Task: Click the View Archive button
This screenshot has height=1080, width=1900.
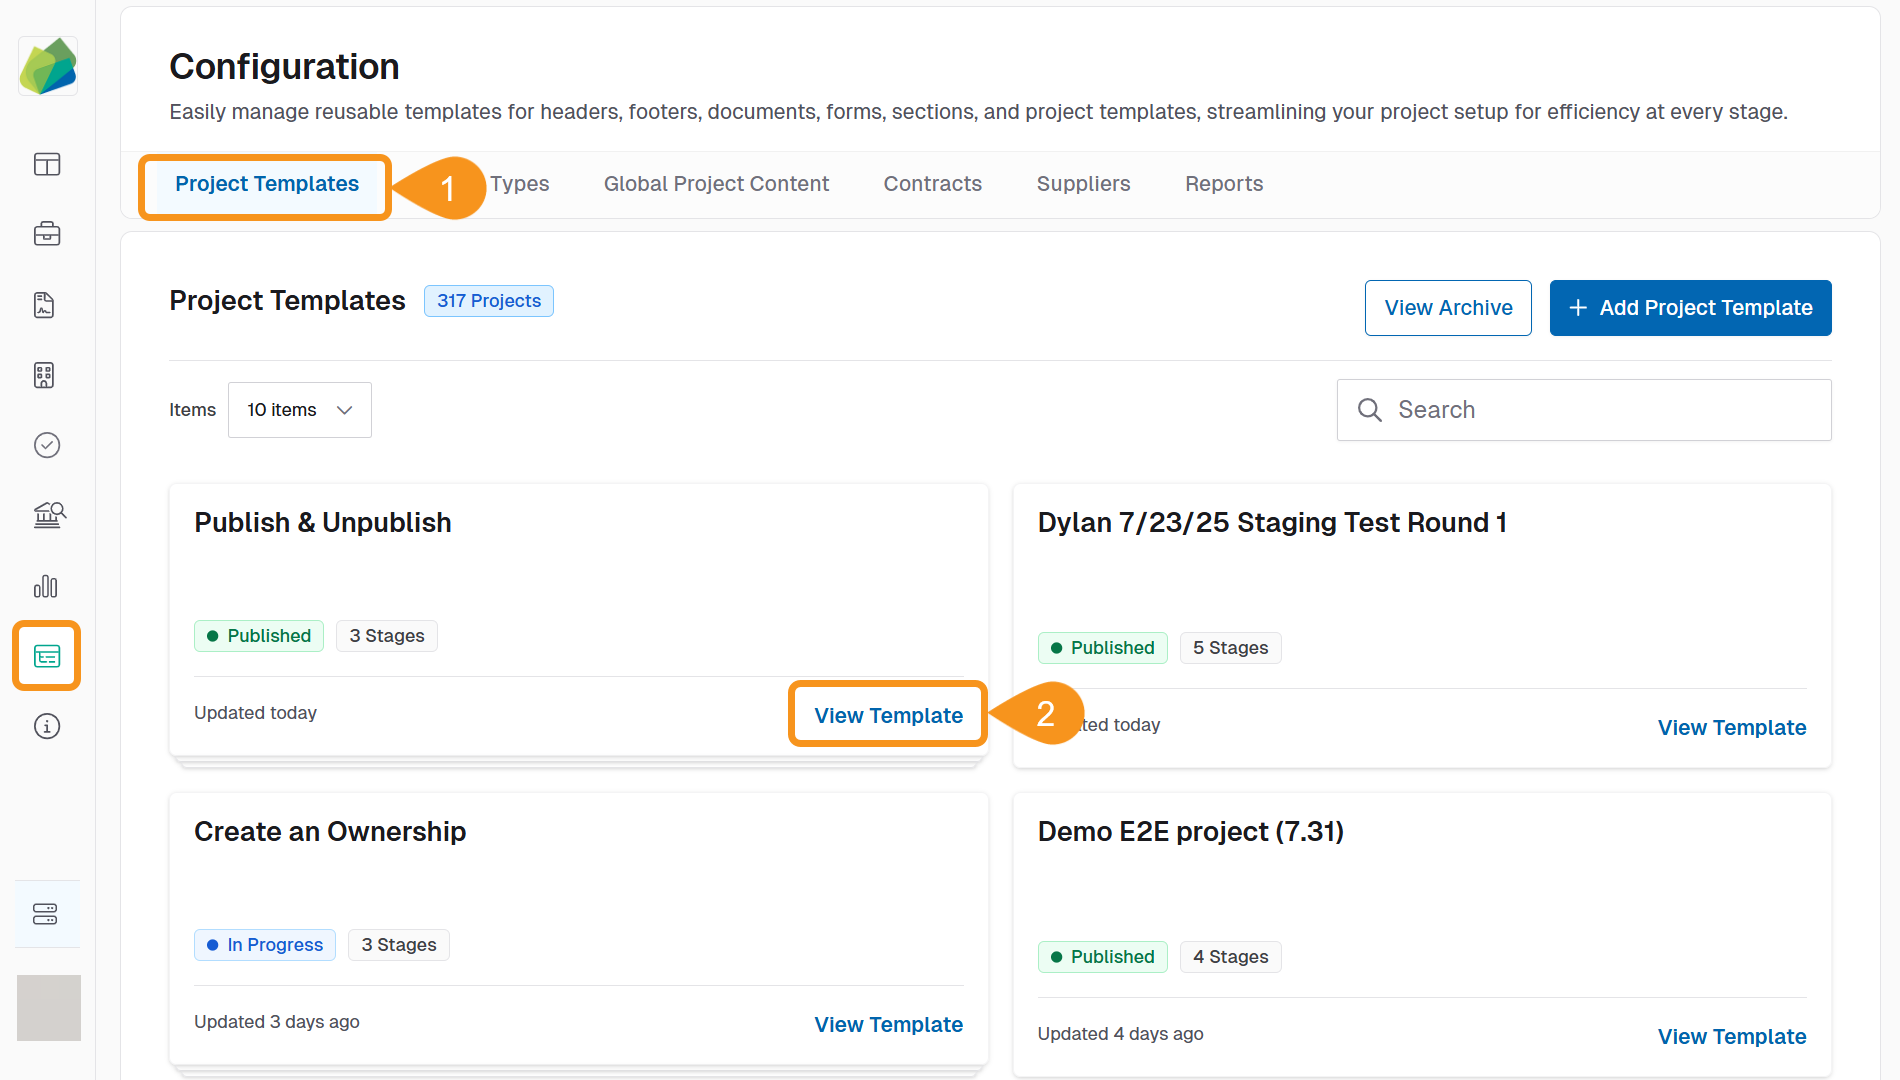Action: pyautogui.click(x=1447, y=308)
